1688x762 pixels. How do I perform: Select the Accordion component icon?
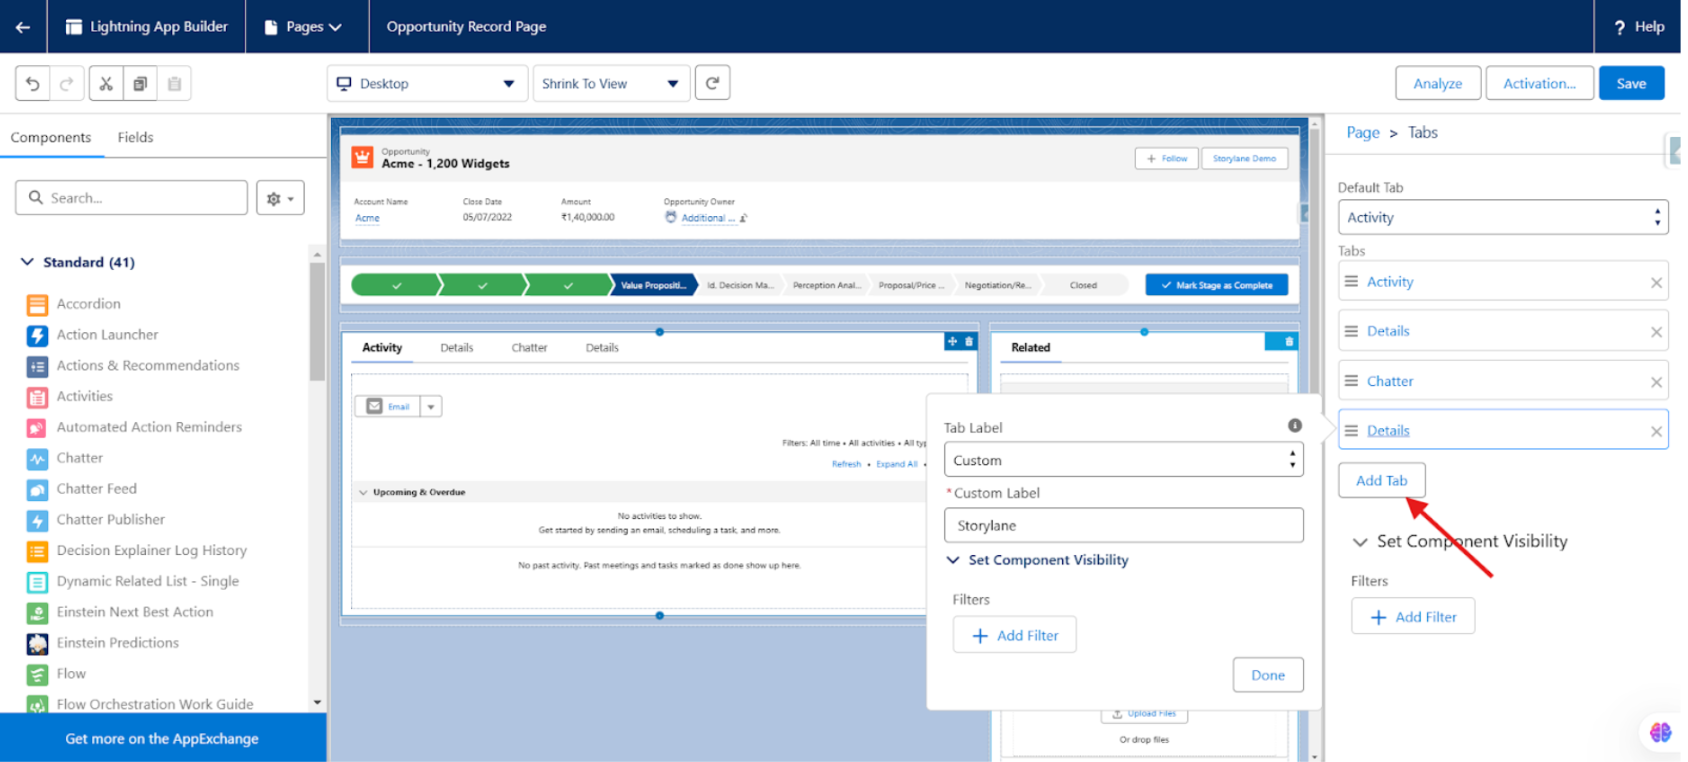(37, 304)
